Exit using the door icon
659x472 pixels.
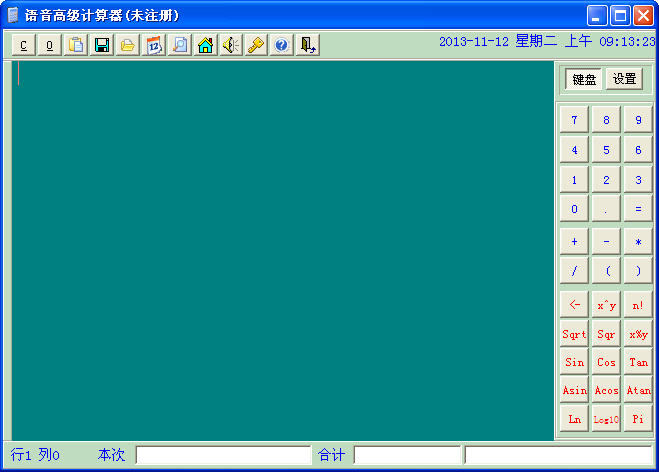pyautogui.click(x=308, y=45)
